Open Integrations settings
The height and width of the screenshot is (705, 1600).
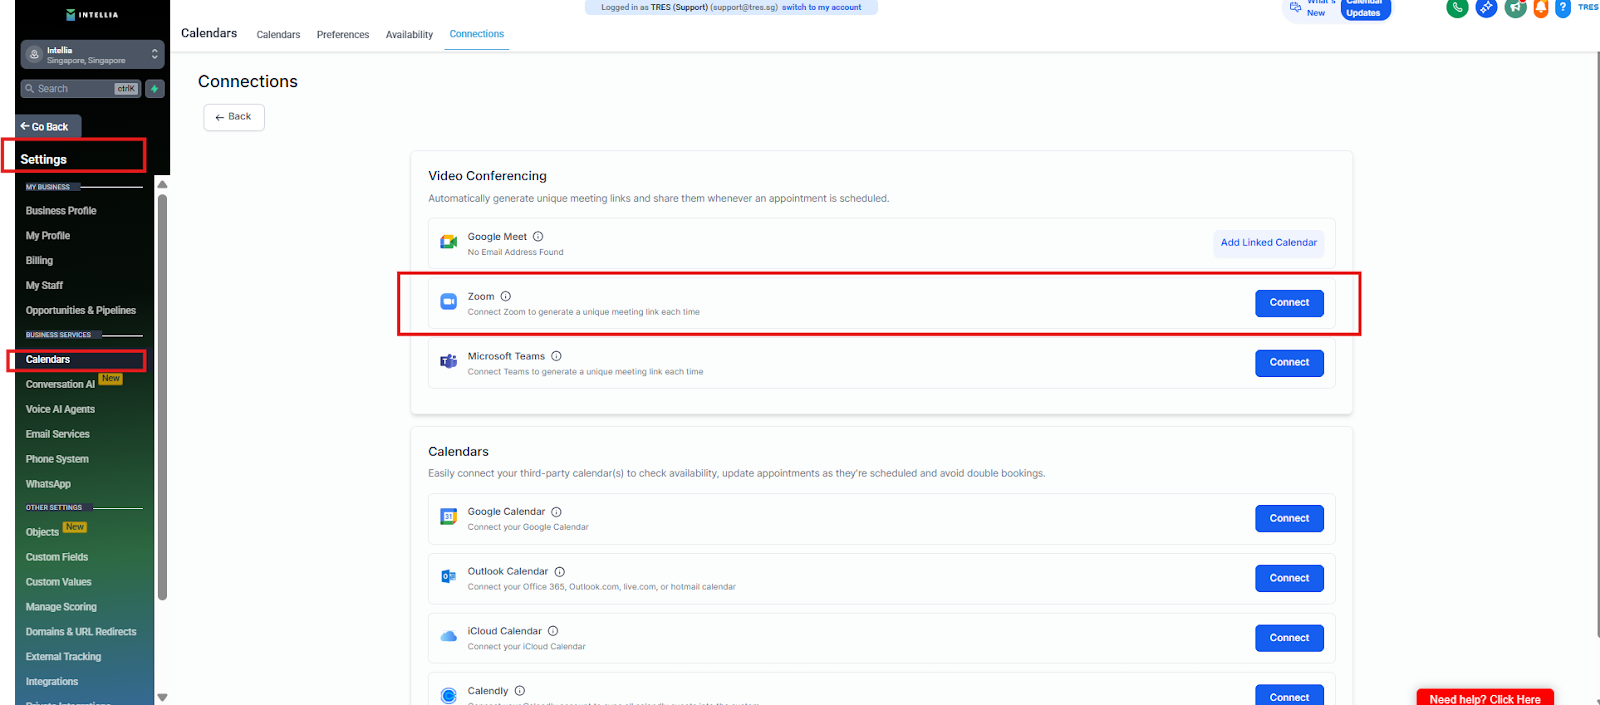[52, 683]
